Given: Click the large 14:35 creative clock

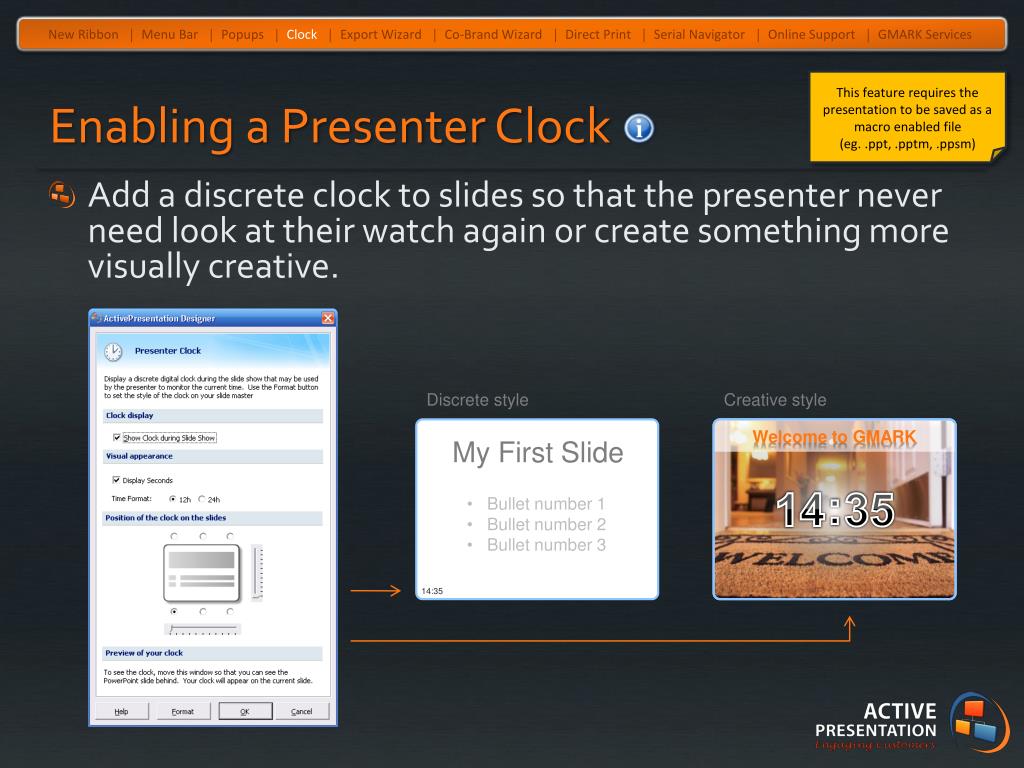Looking at the screenshot, I should click(835, 509).
